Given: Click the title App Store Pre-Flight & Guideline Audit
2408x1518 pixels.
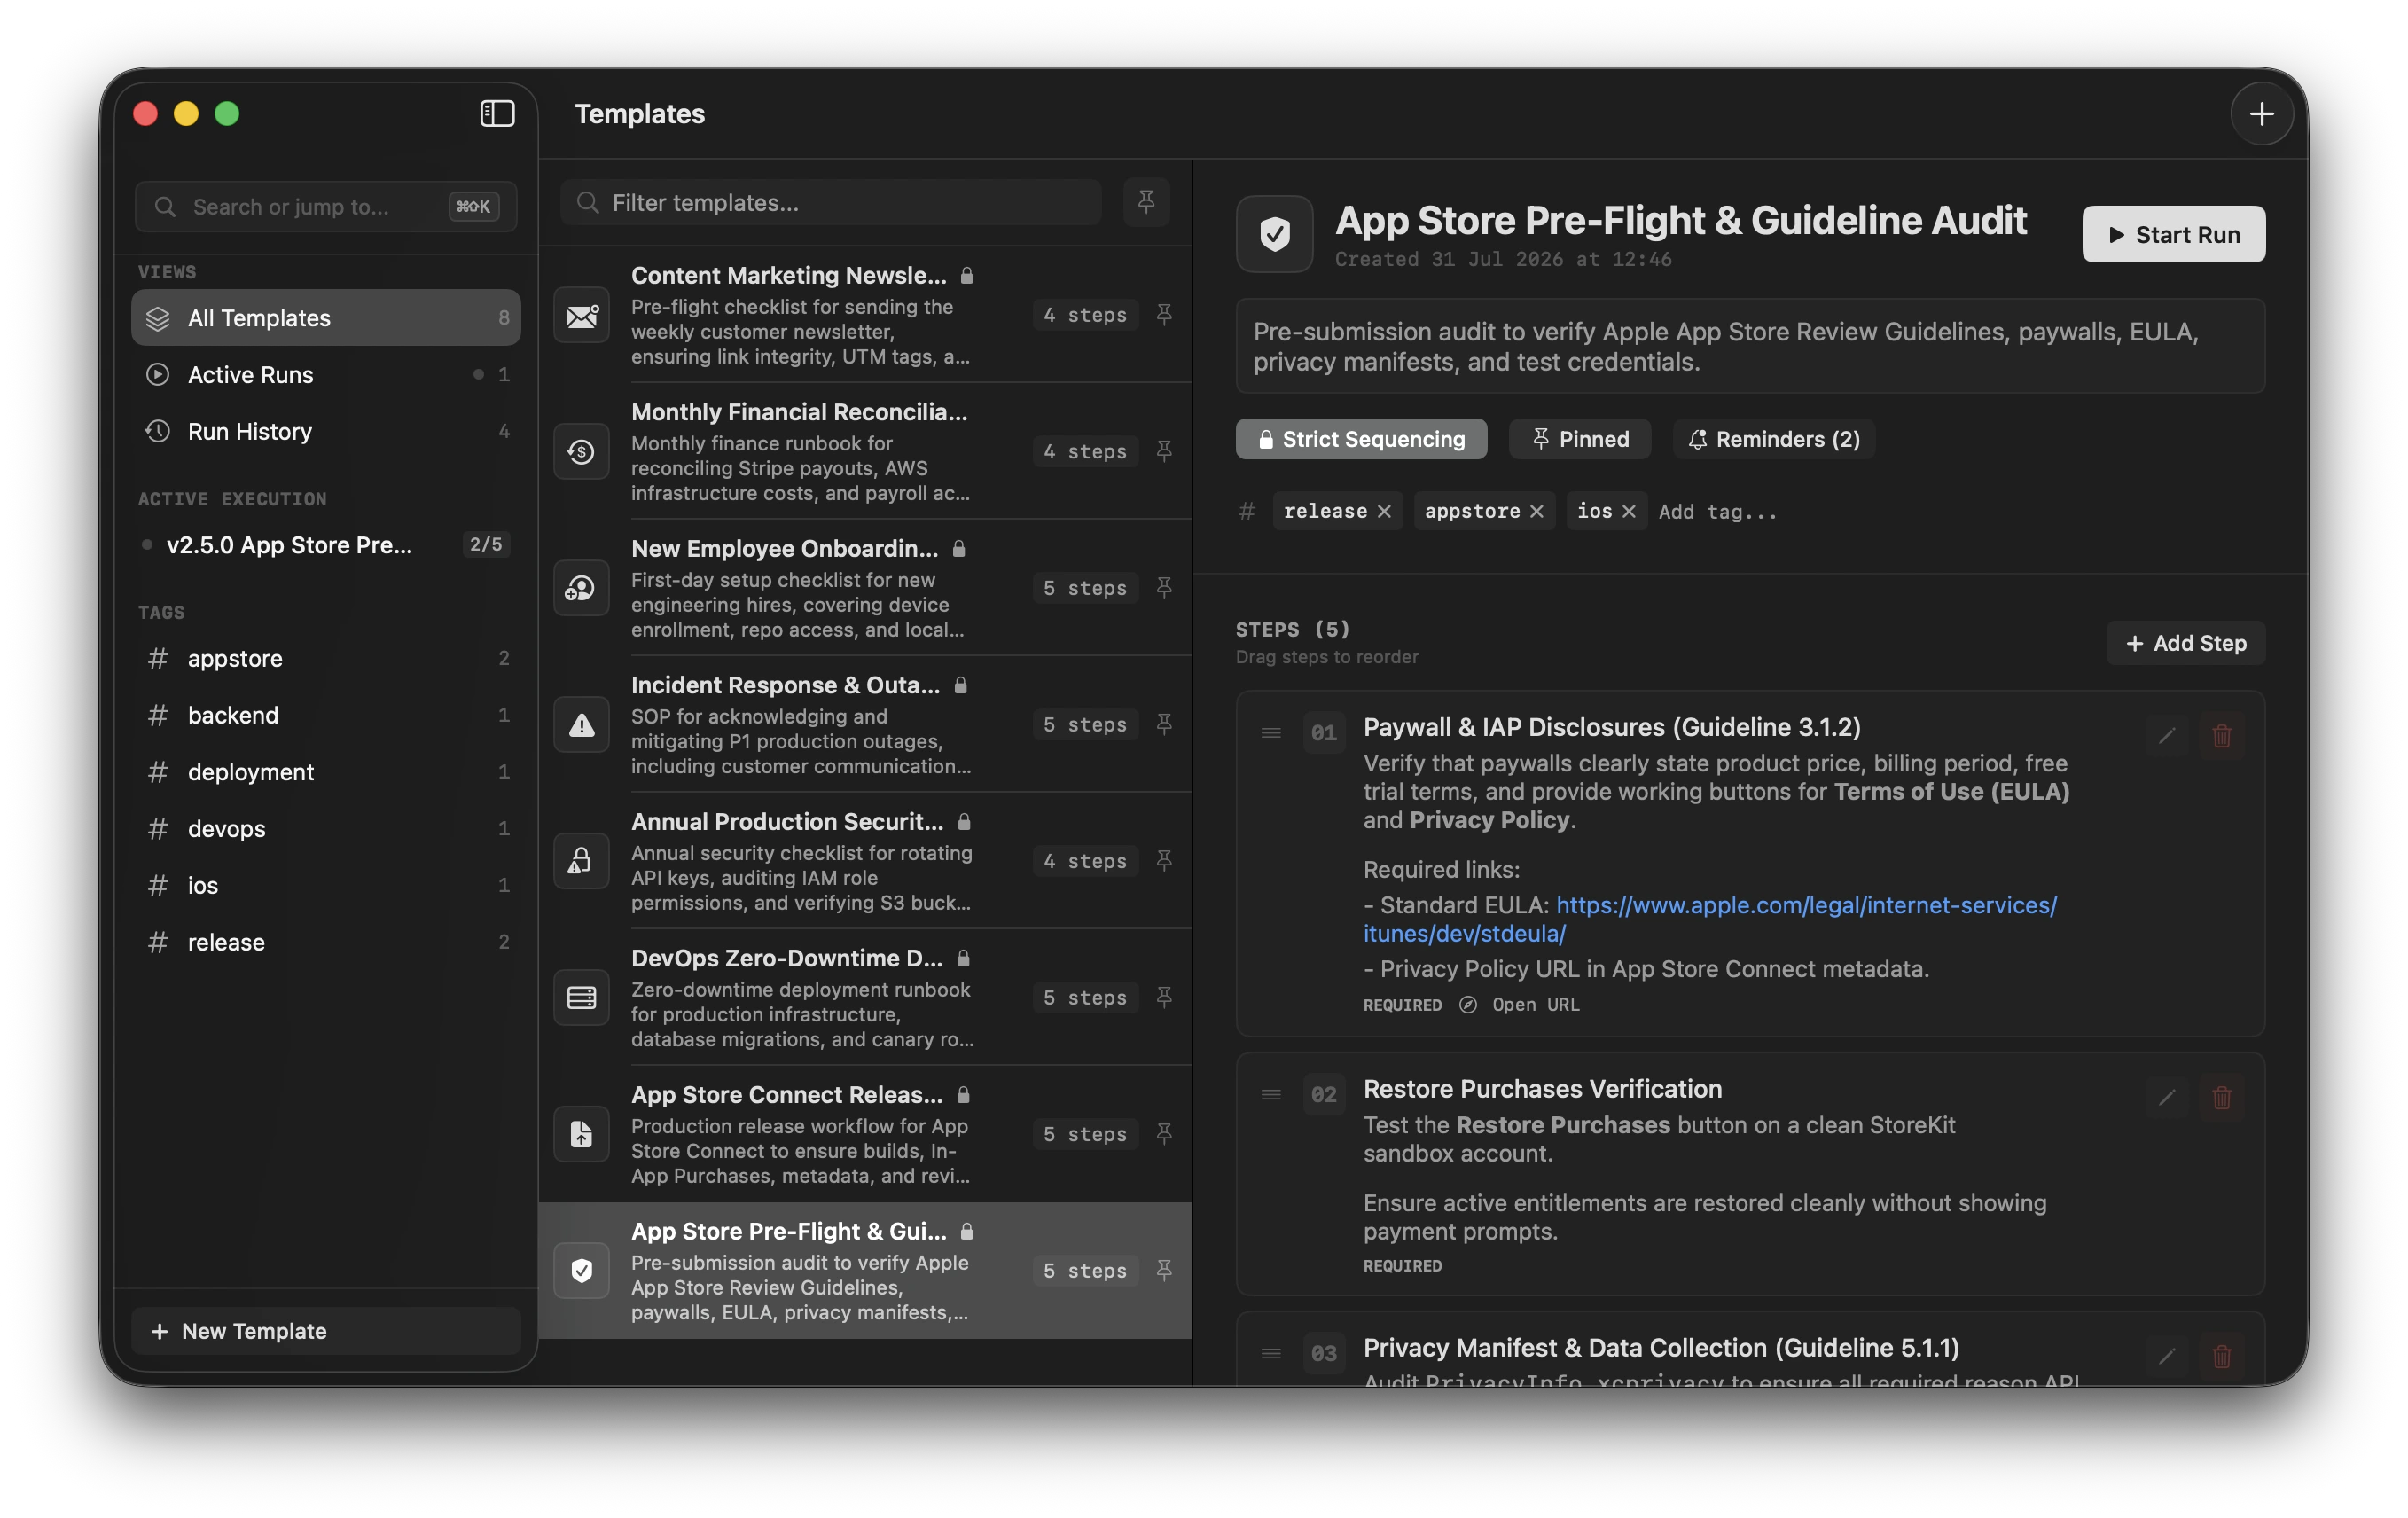Looking at the screenshot, I should [x=1681, y=220].
